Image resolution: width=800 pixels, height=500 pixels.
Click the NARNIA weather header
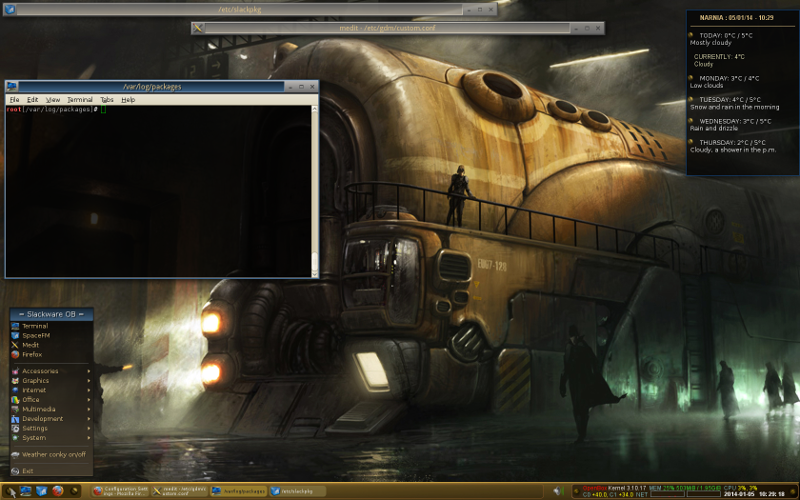pos(736,17)
